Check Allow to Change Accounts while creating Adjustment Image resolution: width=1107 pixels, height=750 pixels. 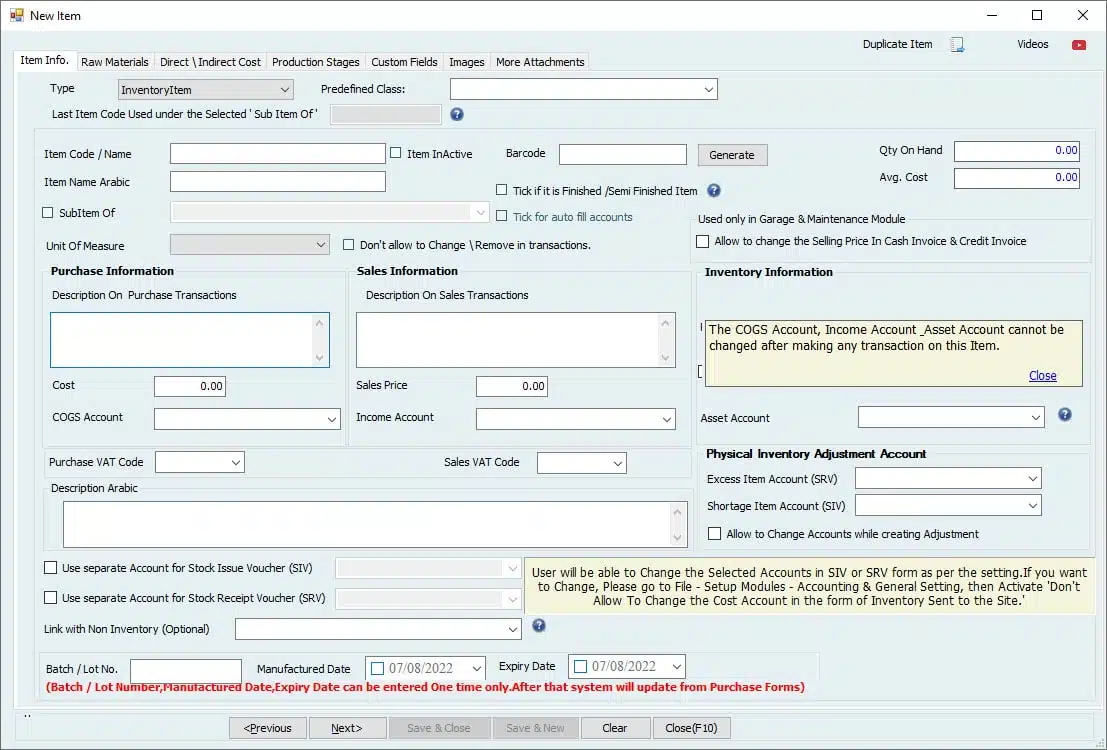(x=714, y=534)
